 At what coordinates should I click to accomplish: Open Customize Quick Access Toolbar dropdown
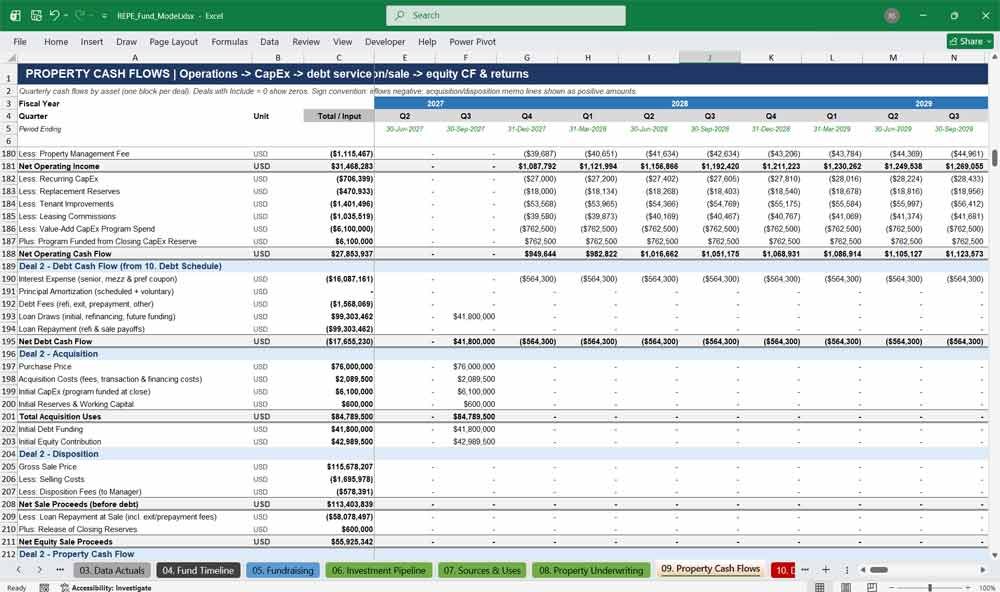[104, 16]
